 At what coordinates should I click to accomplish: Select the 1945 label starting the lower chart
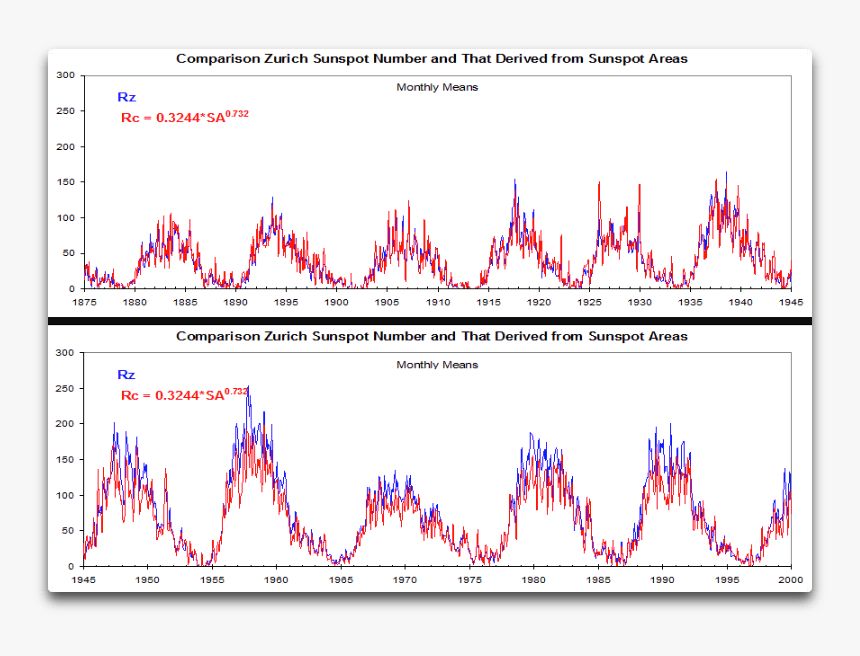(x=83, y=580)
